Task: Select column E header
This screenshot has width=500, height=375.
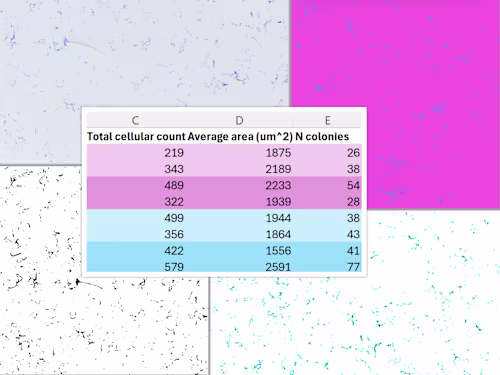Action: click(327, 120)
